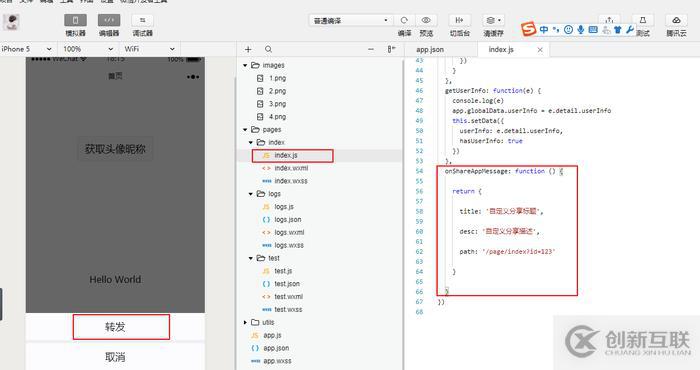This screenshot has width=700, height=370.
Task: Open the WiFi network type dropdown
Action: tap(150, 49)
